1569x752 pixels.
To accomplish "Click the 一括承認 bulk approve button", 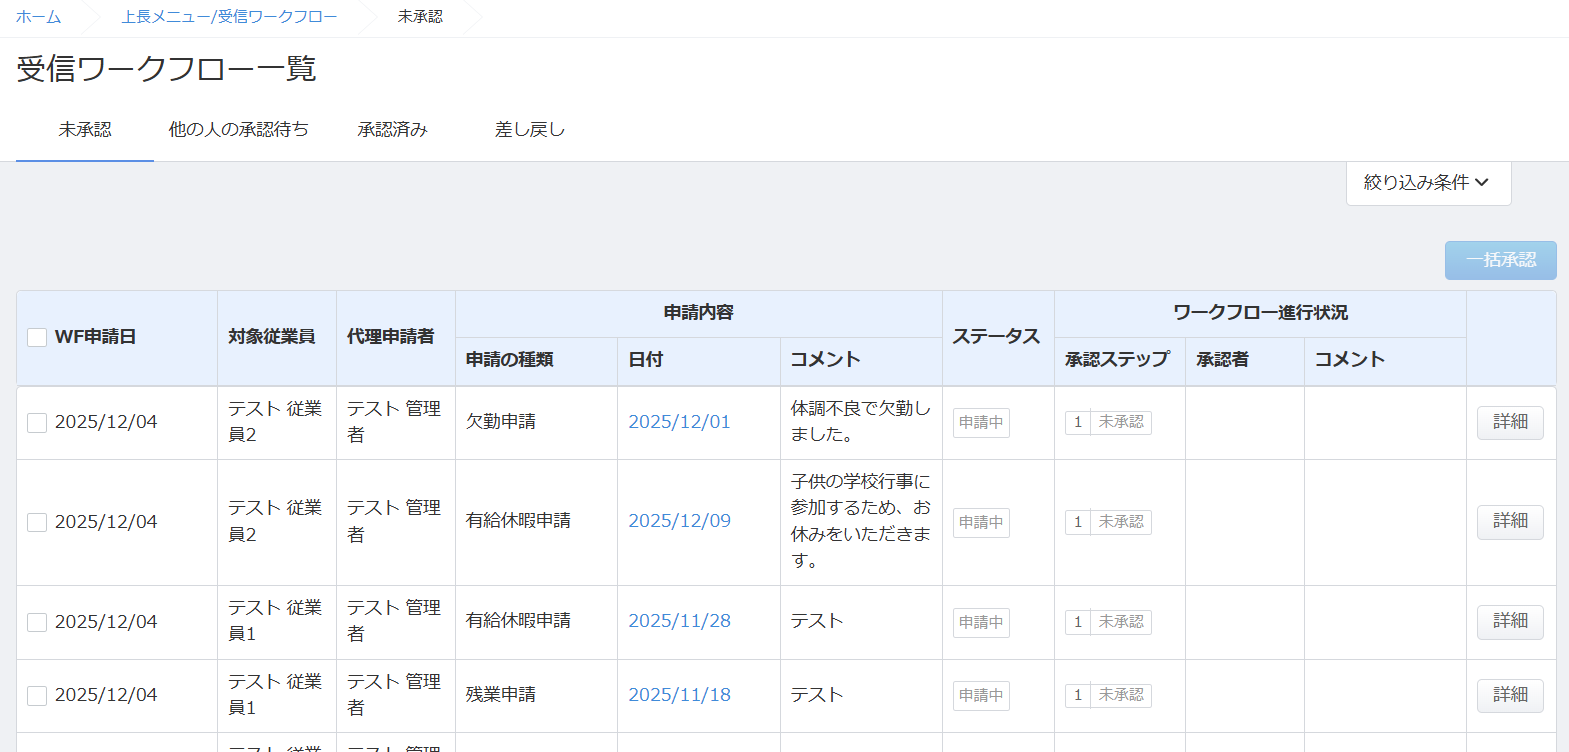I will (x=1500, y=260).
